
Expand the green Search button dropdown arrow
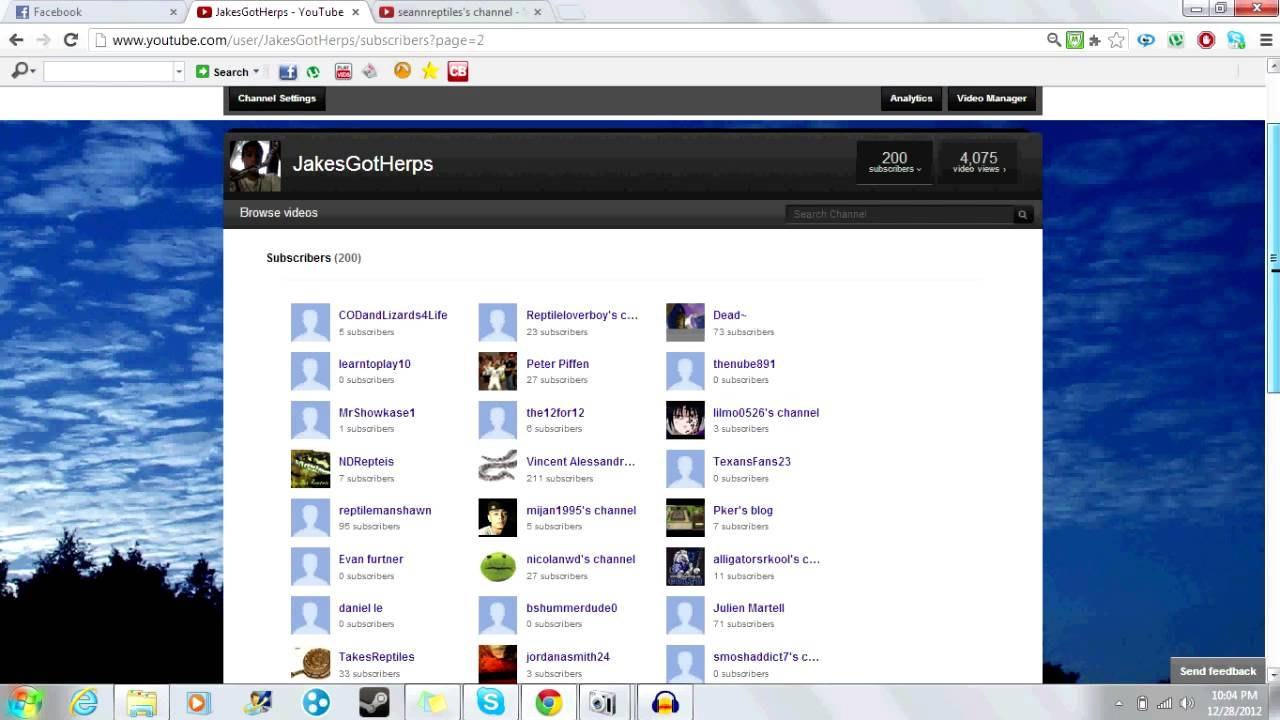256,72
